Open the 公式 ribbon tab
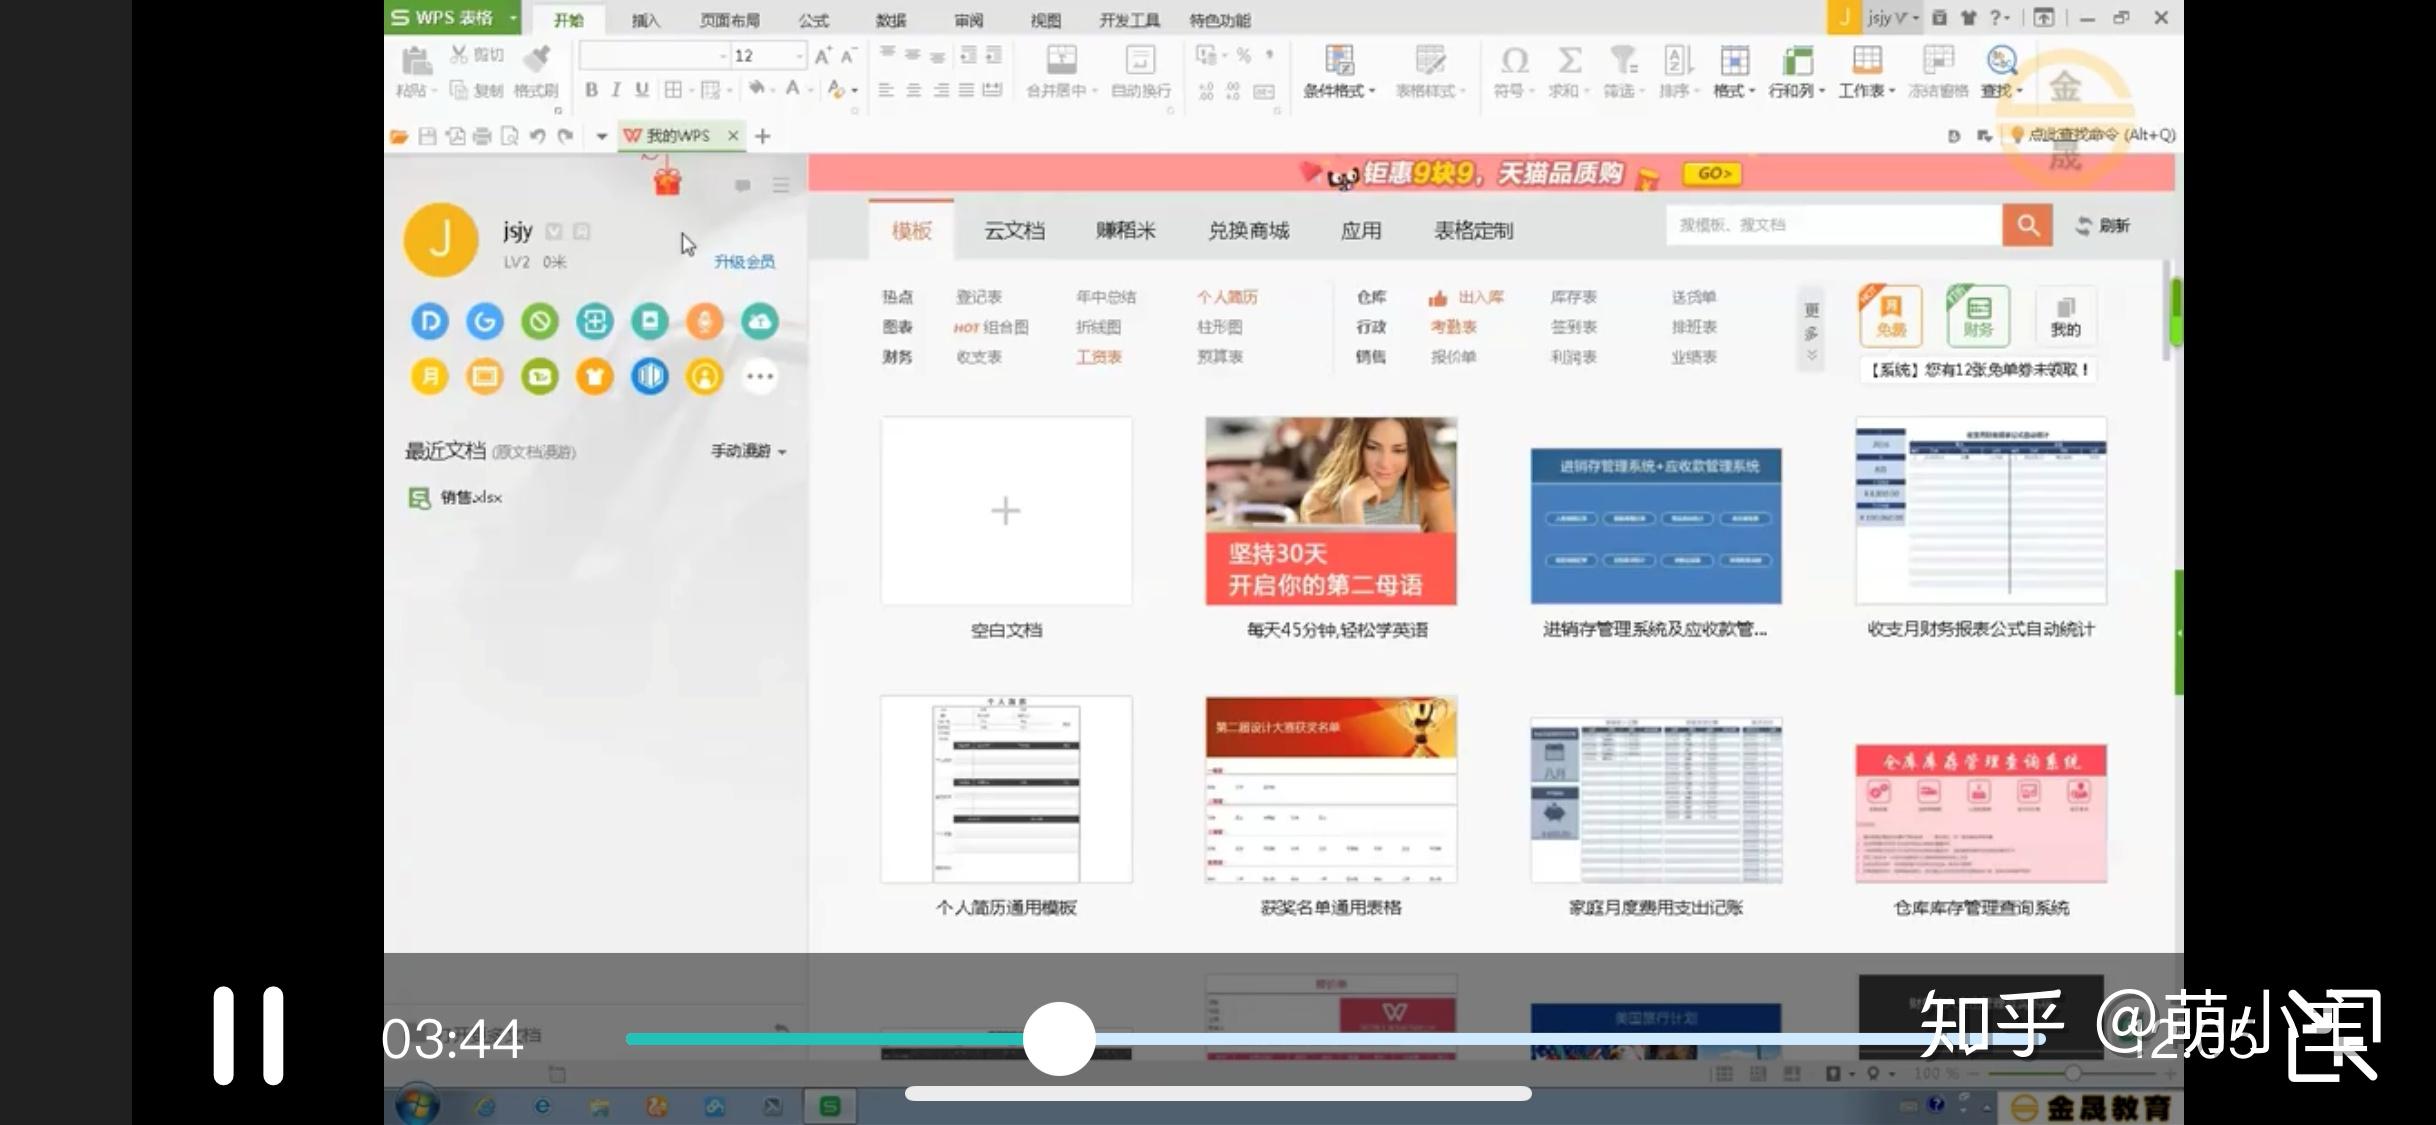2436x1125 pixels. pyautogui.click(x=813, y=20)
